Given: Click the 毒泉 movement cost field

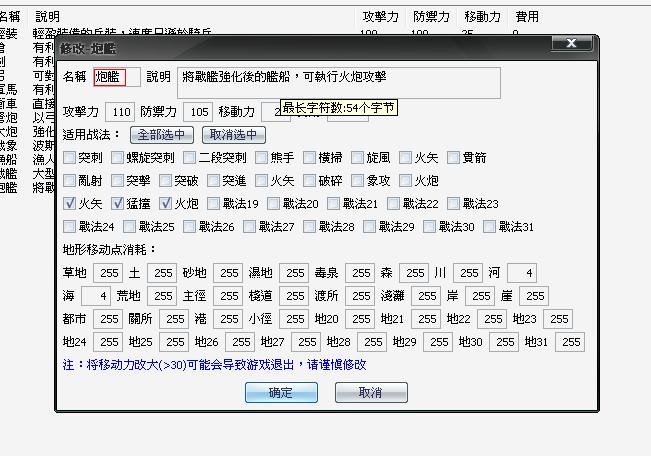Looking at the screenshot, I should [x=360, y=273].
